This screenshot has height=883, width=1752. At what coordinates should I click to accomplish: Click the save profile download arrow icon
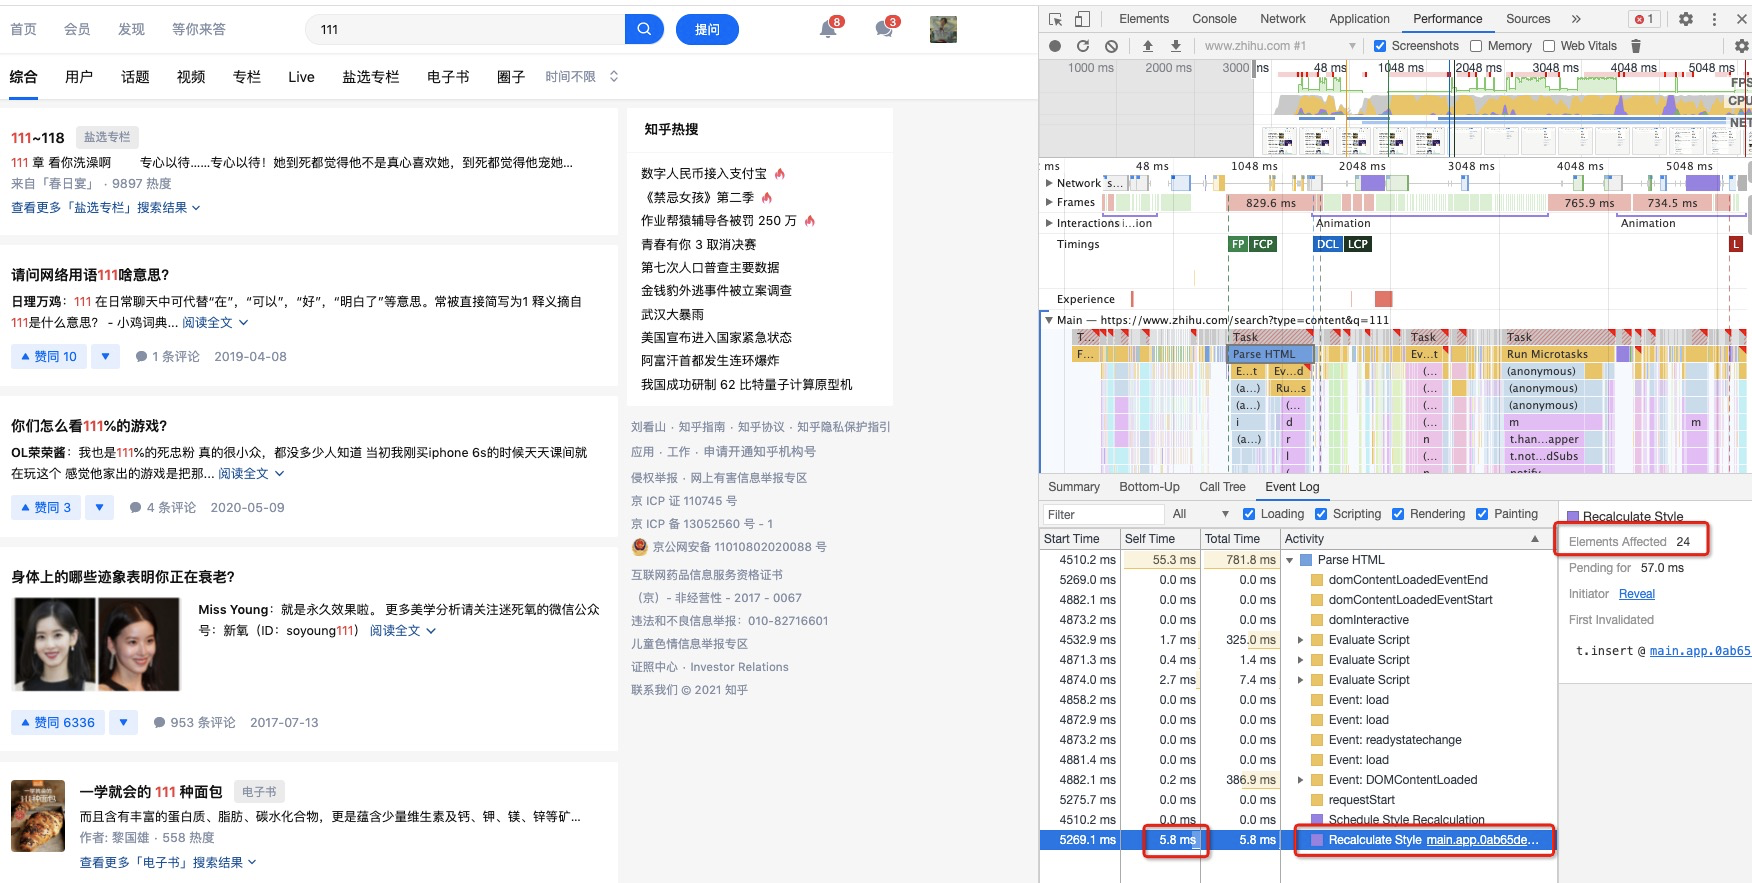1176,46
